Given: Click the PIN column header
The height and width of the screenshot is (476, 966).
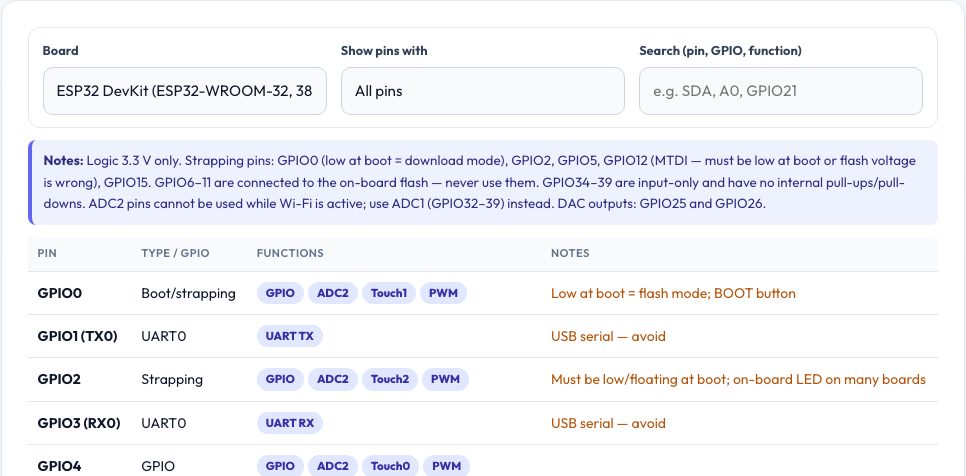Looking at the screenshot, I should 47,253.
